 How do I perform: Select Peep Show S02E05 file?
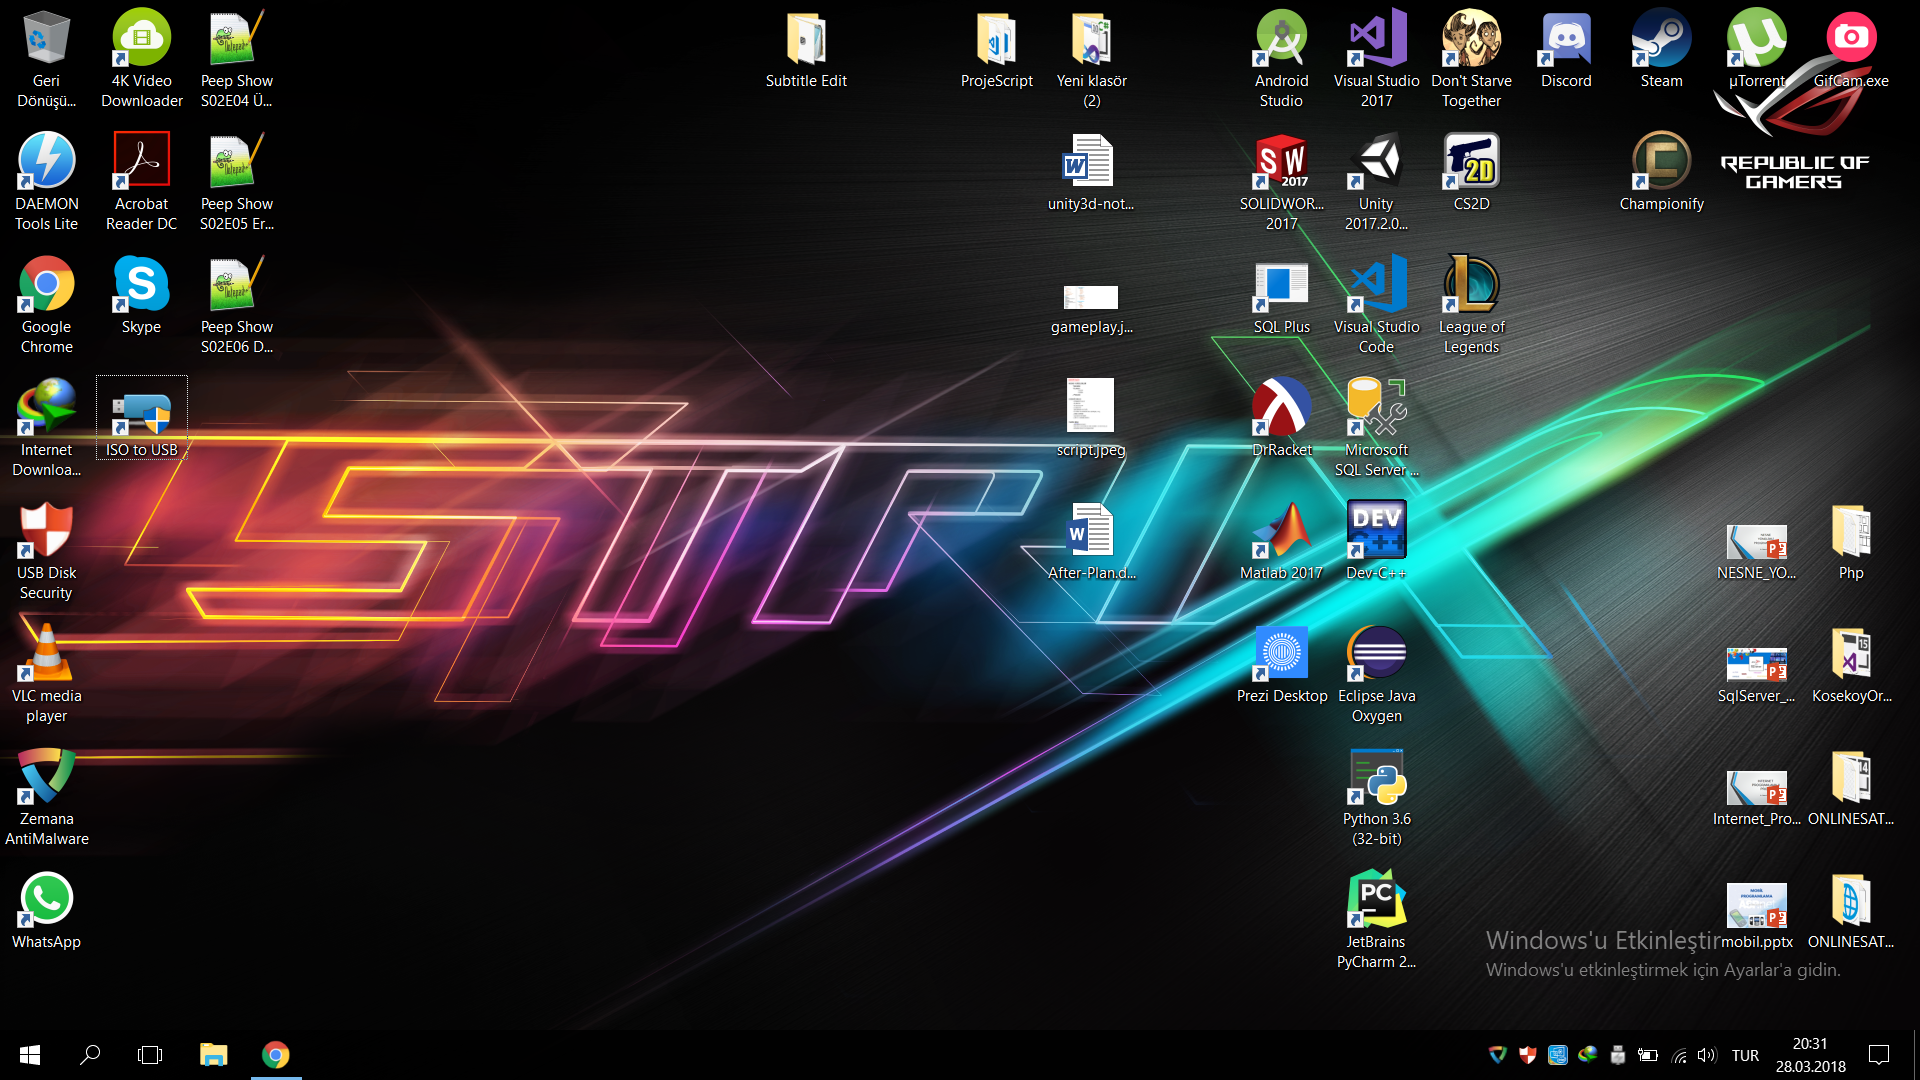pos(236,181)
